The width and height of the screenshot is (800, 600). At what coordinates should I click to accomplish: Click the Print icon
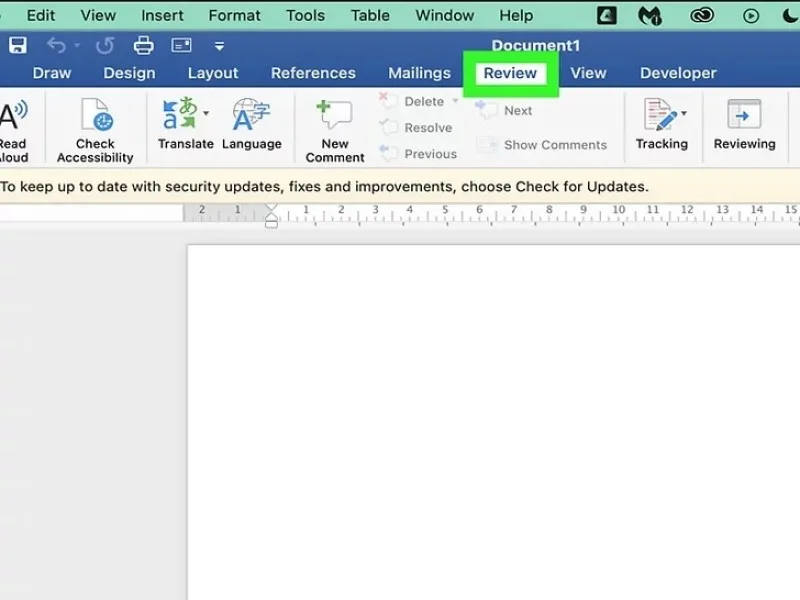point(143,46)
